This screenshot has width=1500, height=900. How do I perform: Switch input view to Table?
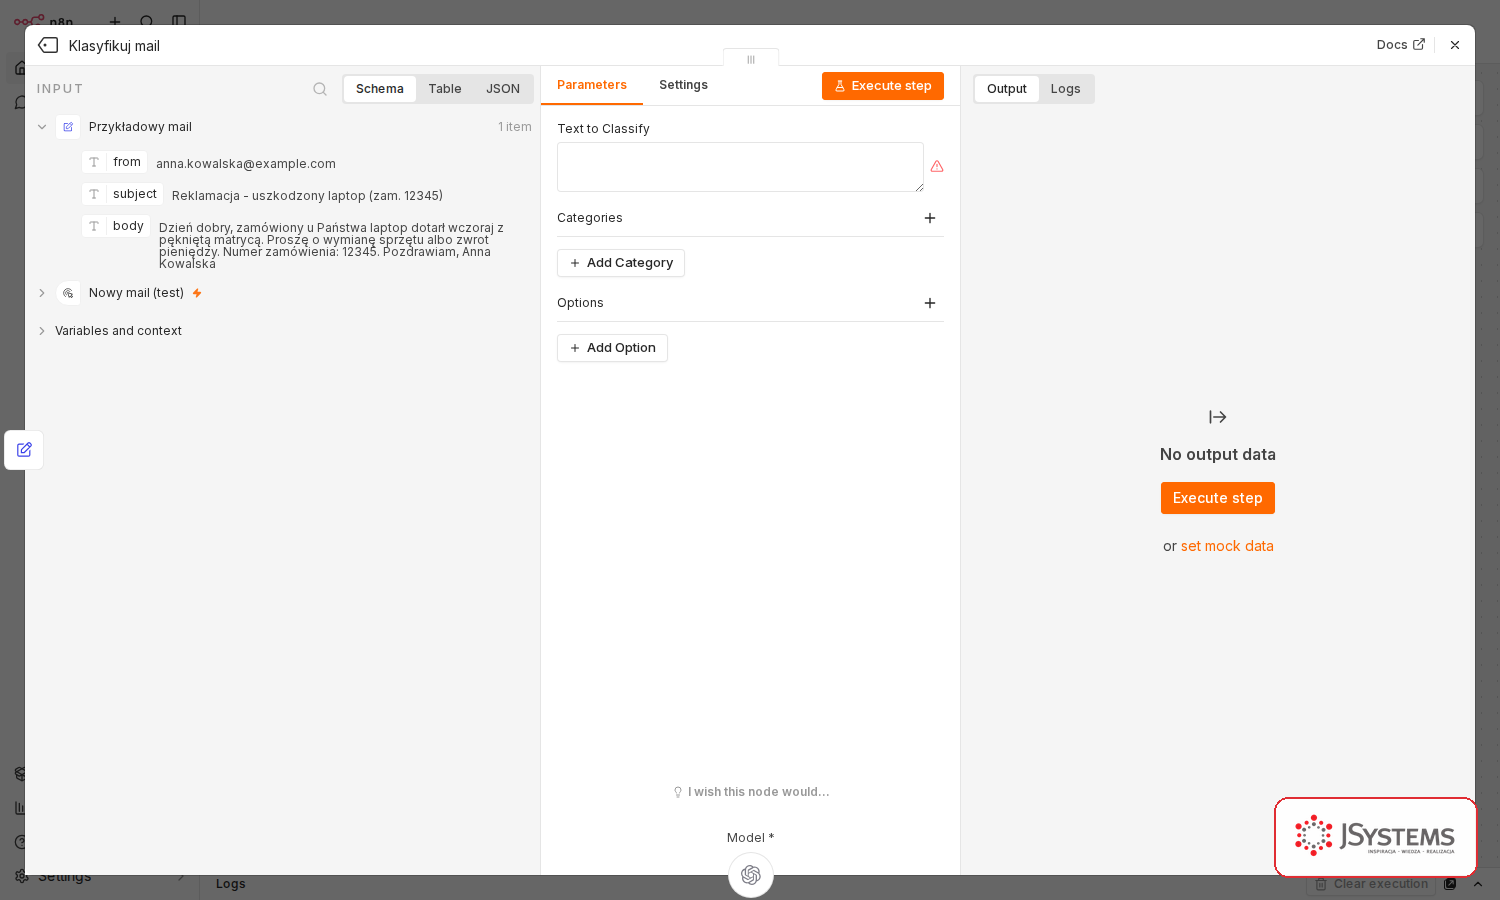coord(445,89)
